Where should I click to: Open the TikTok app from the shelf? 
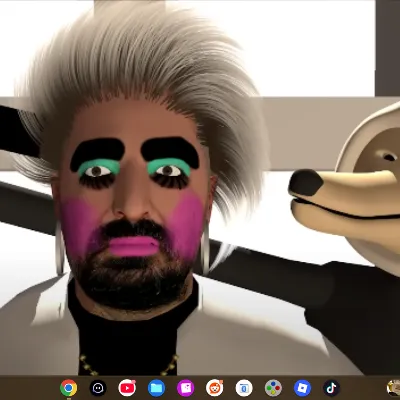point(332,388)
